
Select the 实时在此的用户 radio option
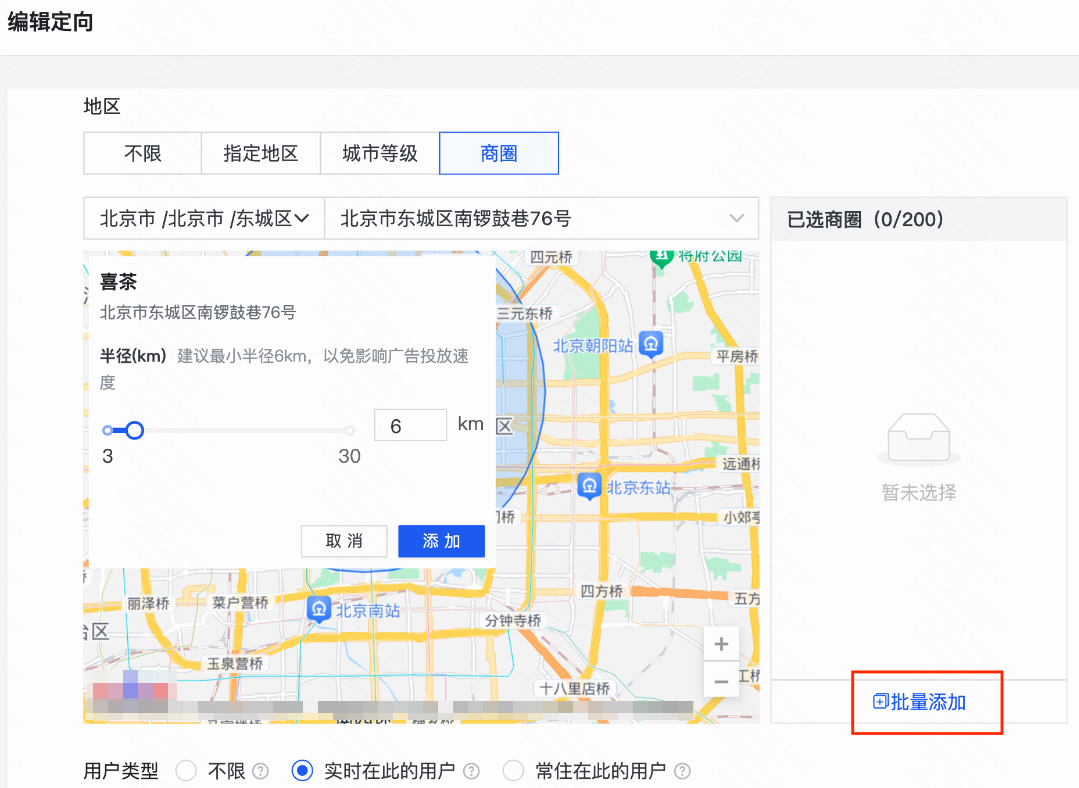(302, 771)
